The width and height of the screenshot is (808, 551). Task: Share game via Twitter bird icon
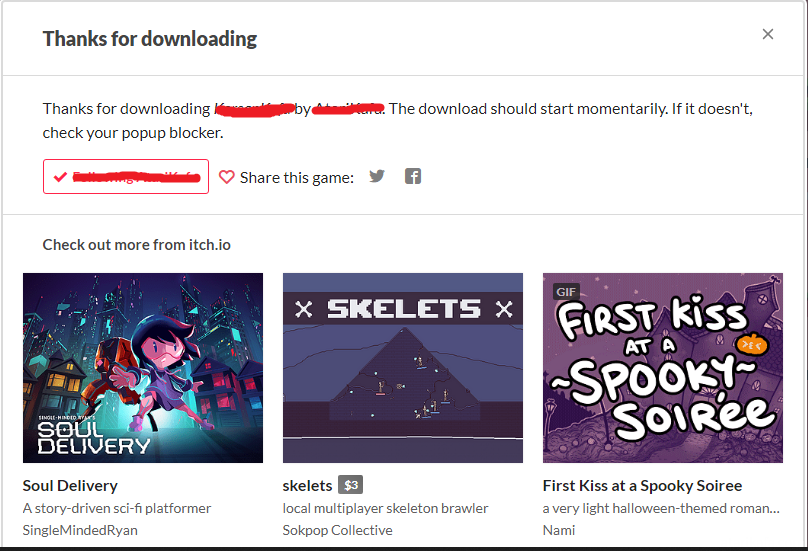point(377,176)
